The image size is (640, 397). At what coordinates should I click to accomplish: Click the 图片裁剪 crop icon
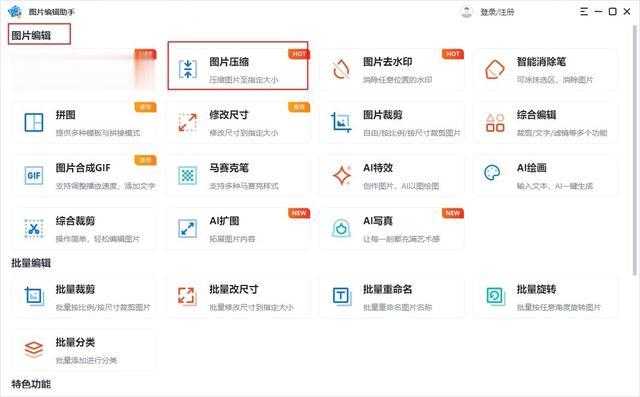tap(341, 122)
